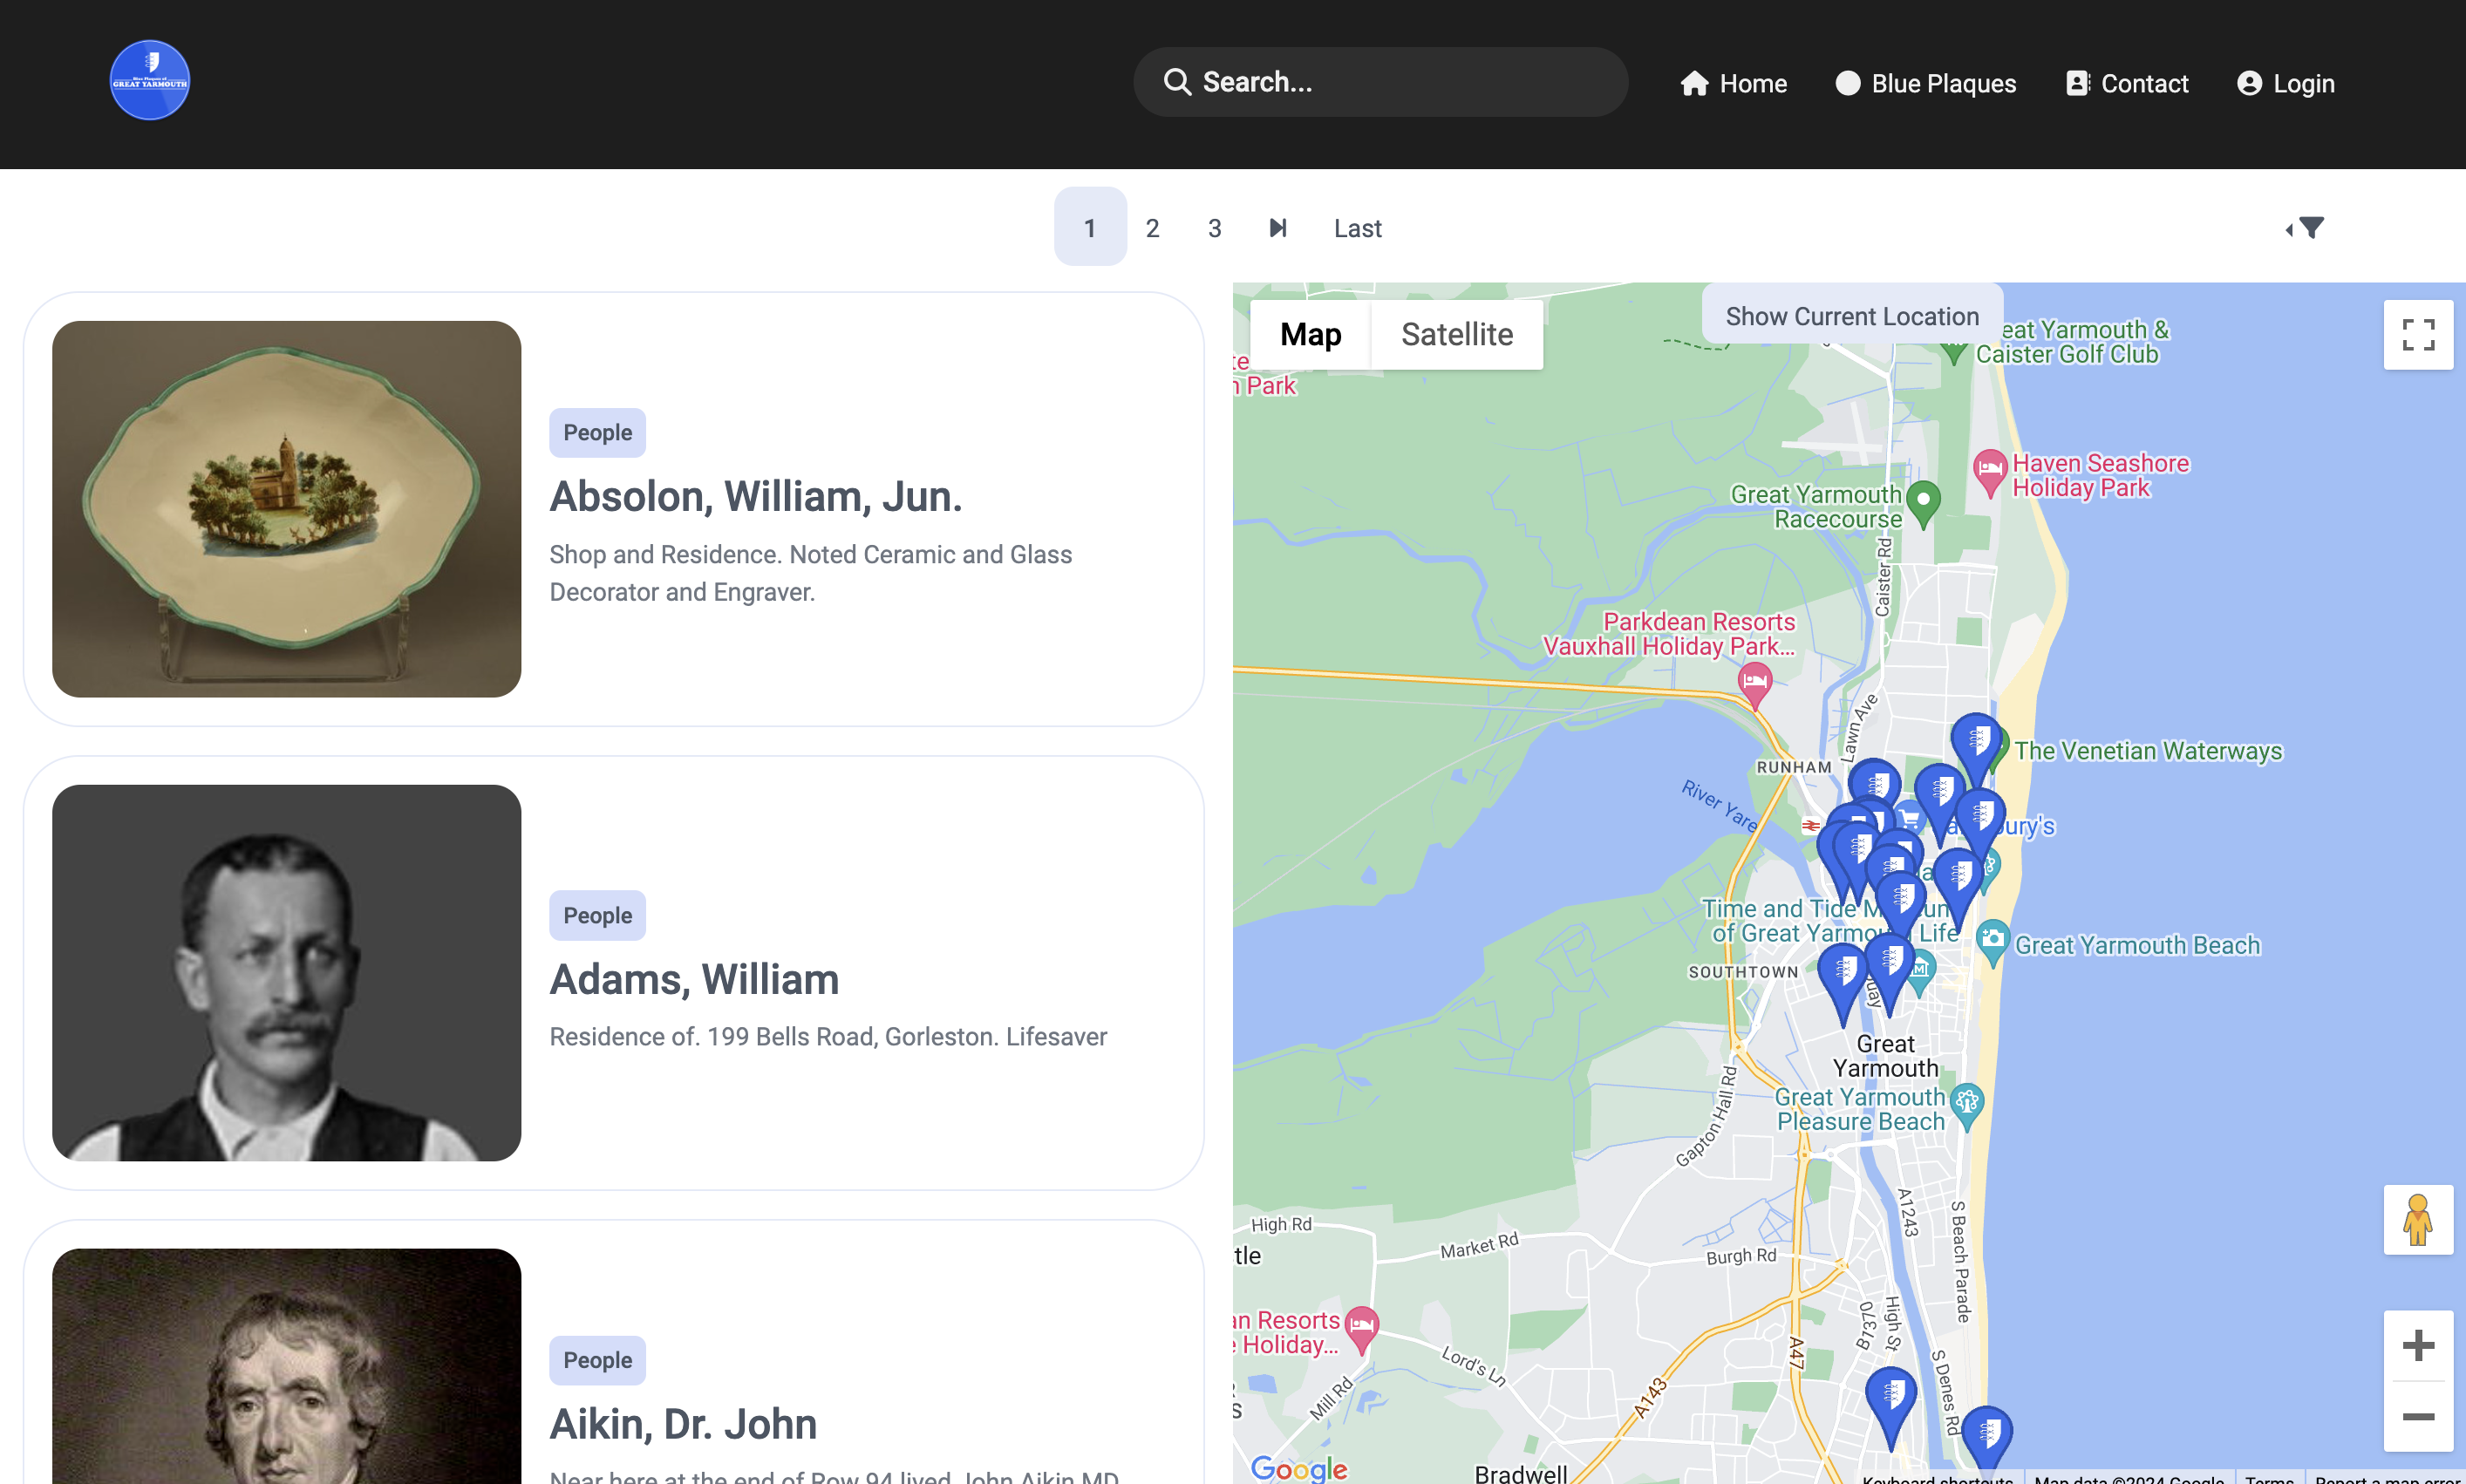The width and height of the screenshot is (2466, 1484).
Task: Click the Haven Seashore Holiday Park pin
Action: tap(1989, 472)
